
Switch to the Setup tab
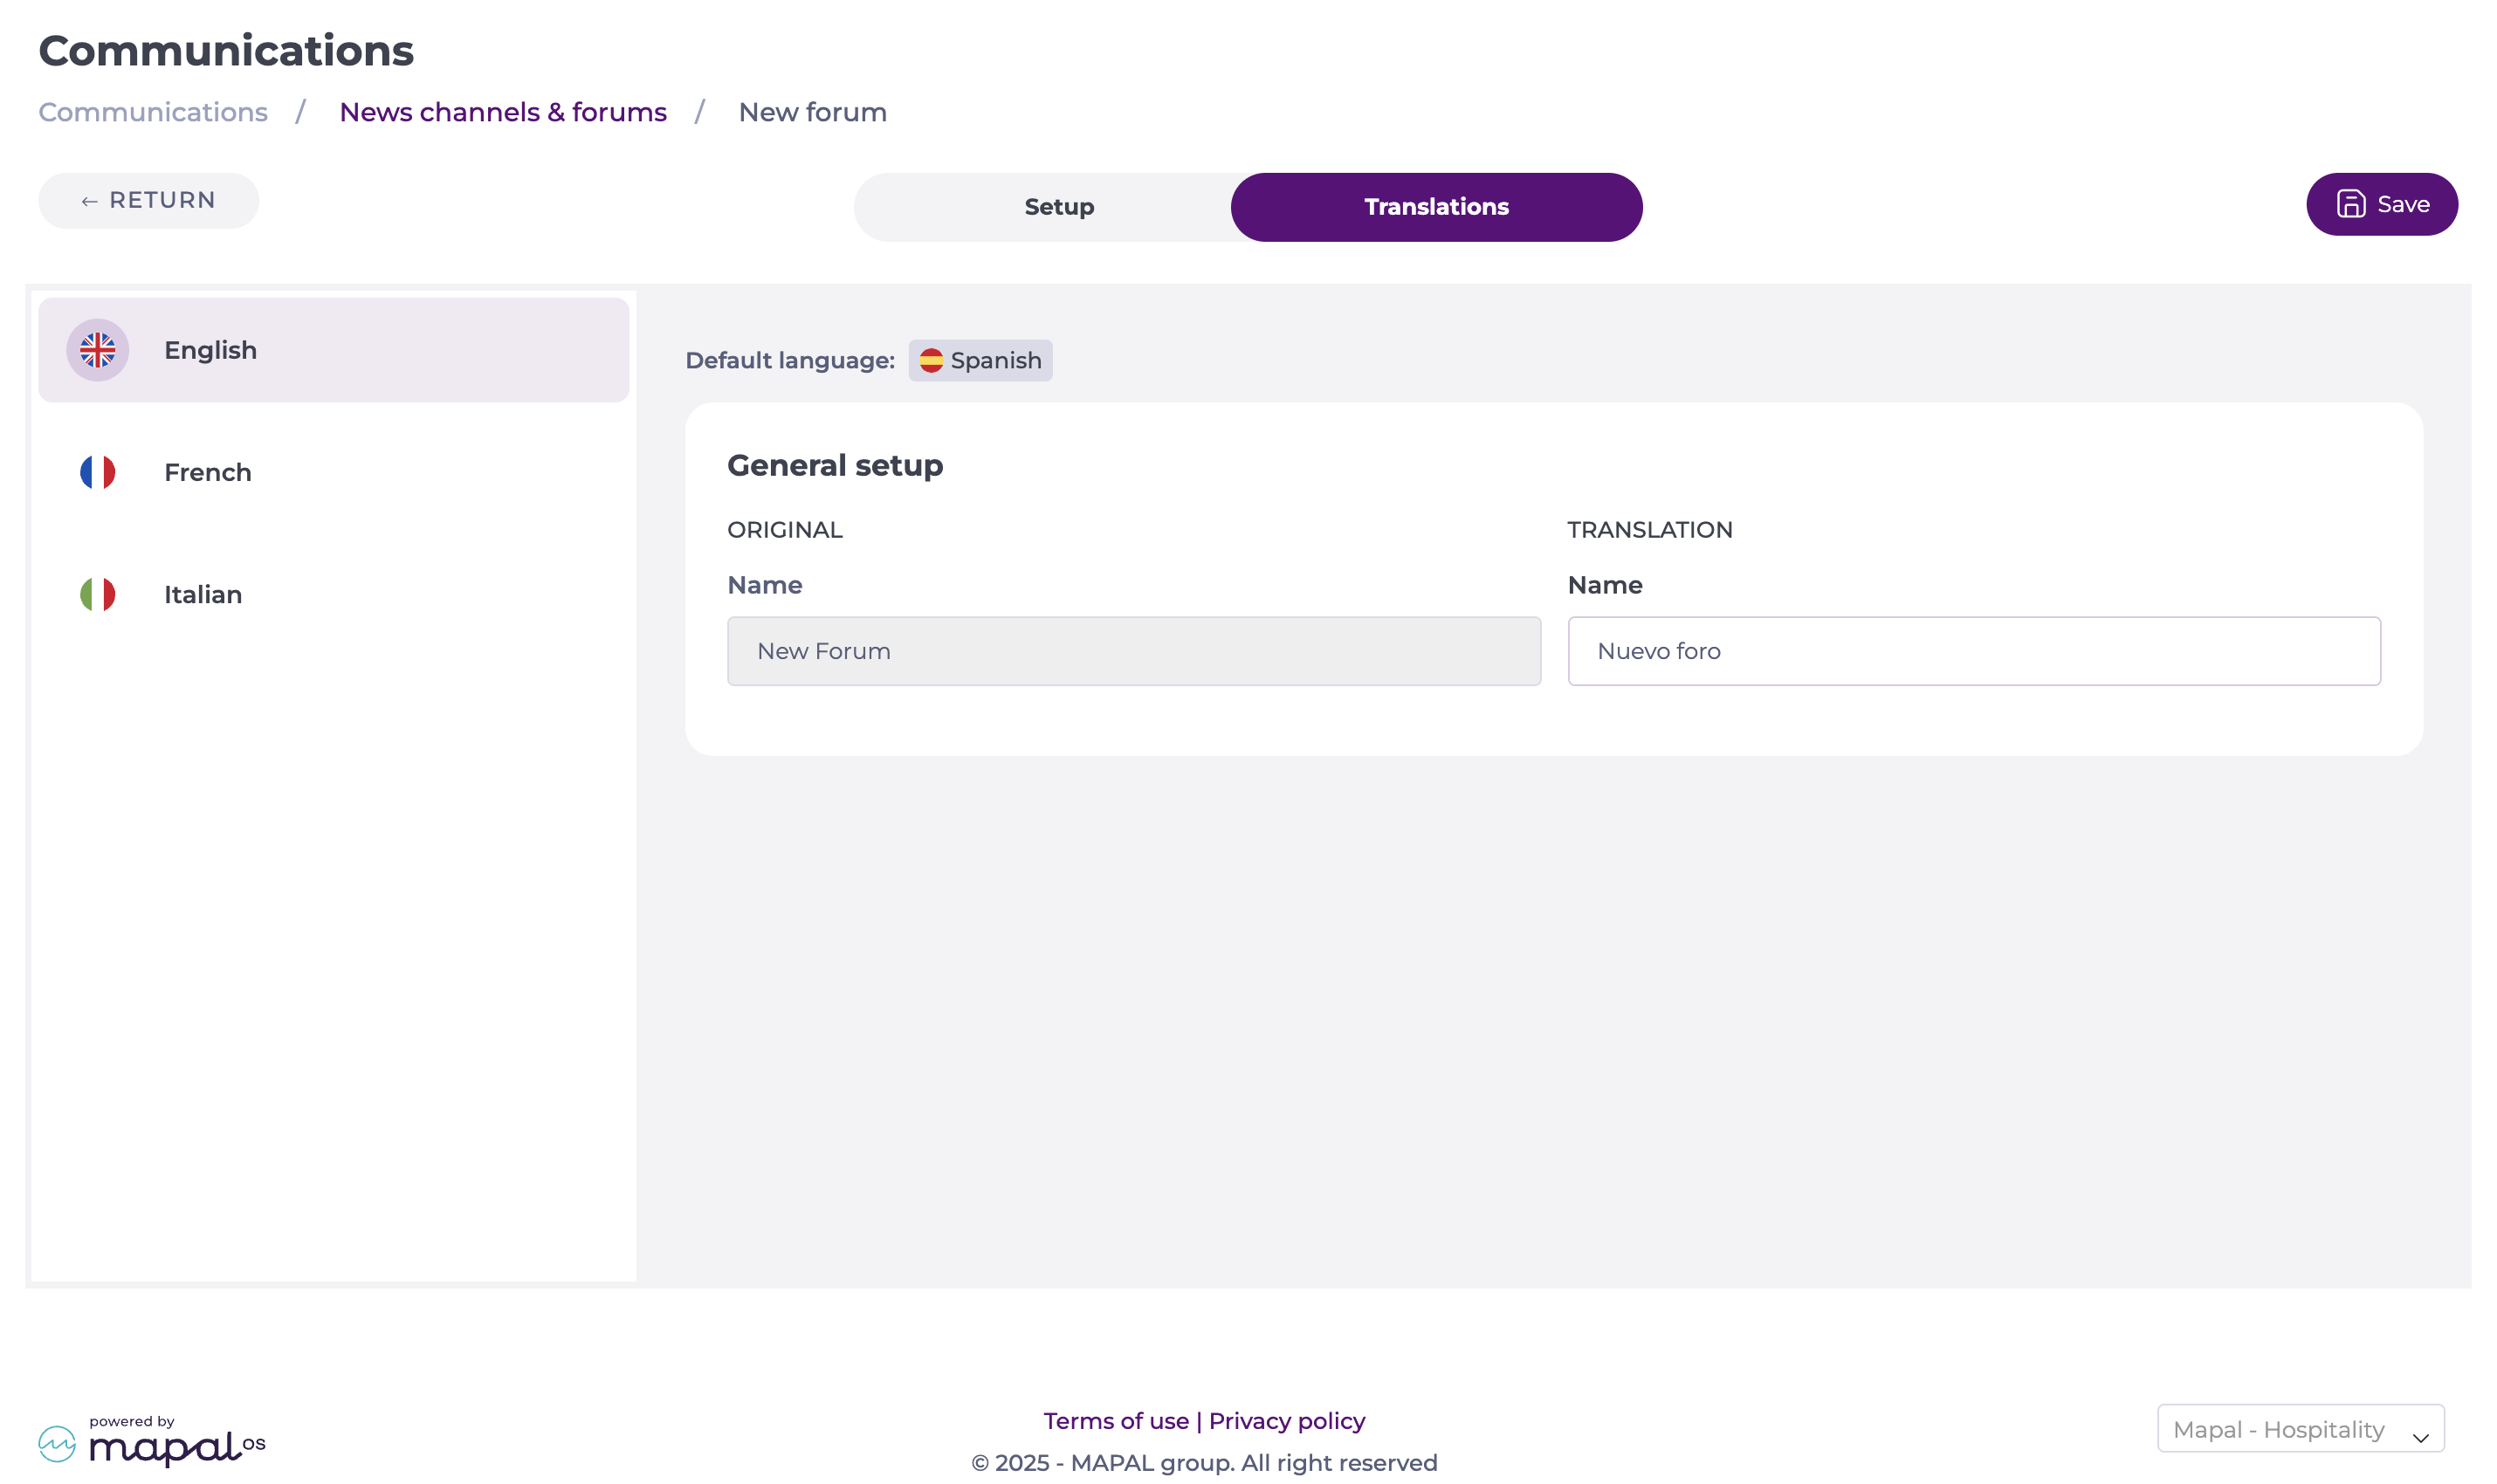point(1059,207)
